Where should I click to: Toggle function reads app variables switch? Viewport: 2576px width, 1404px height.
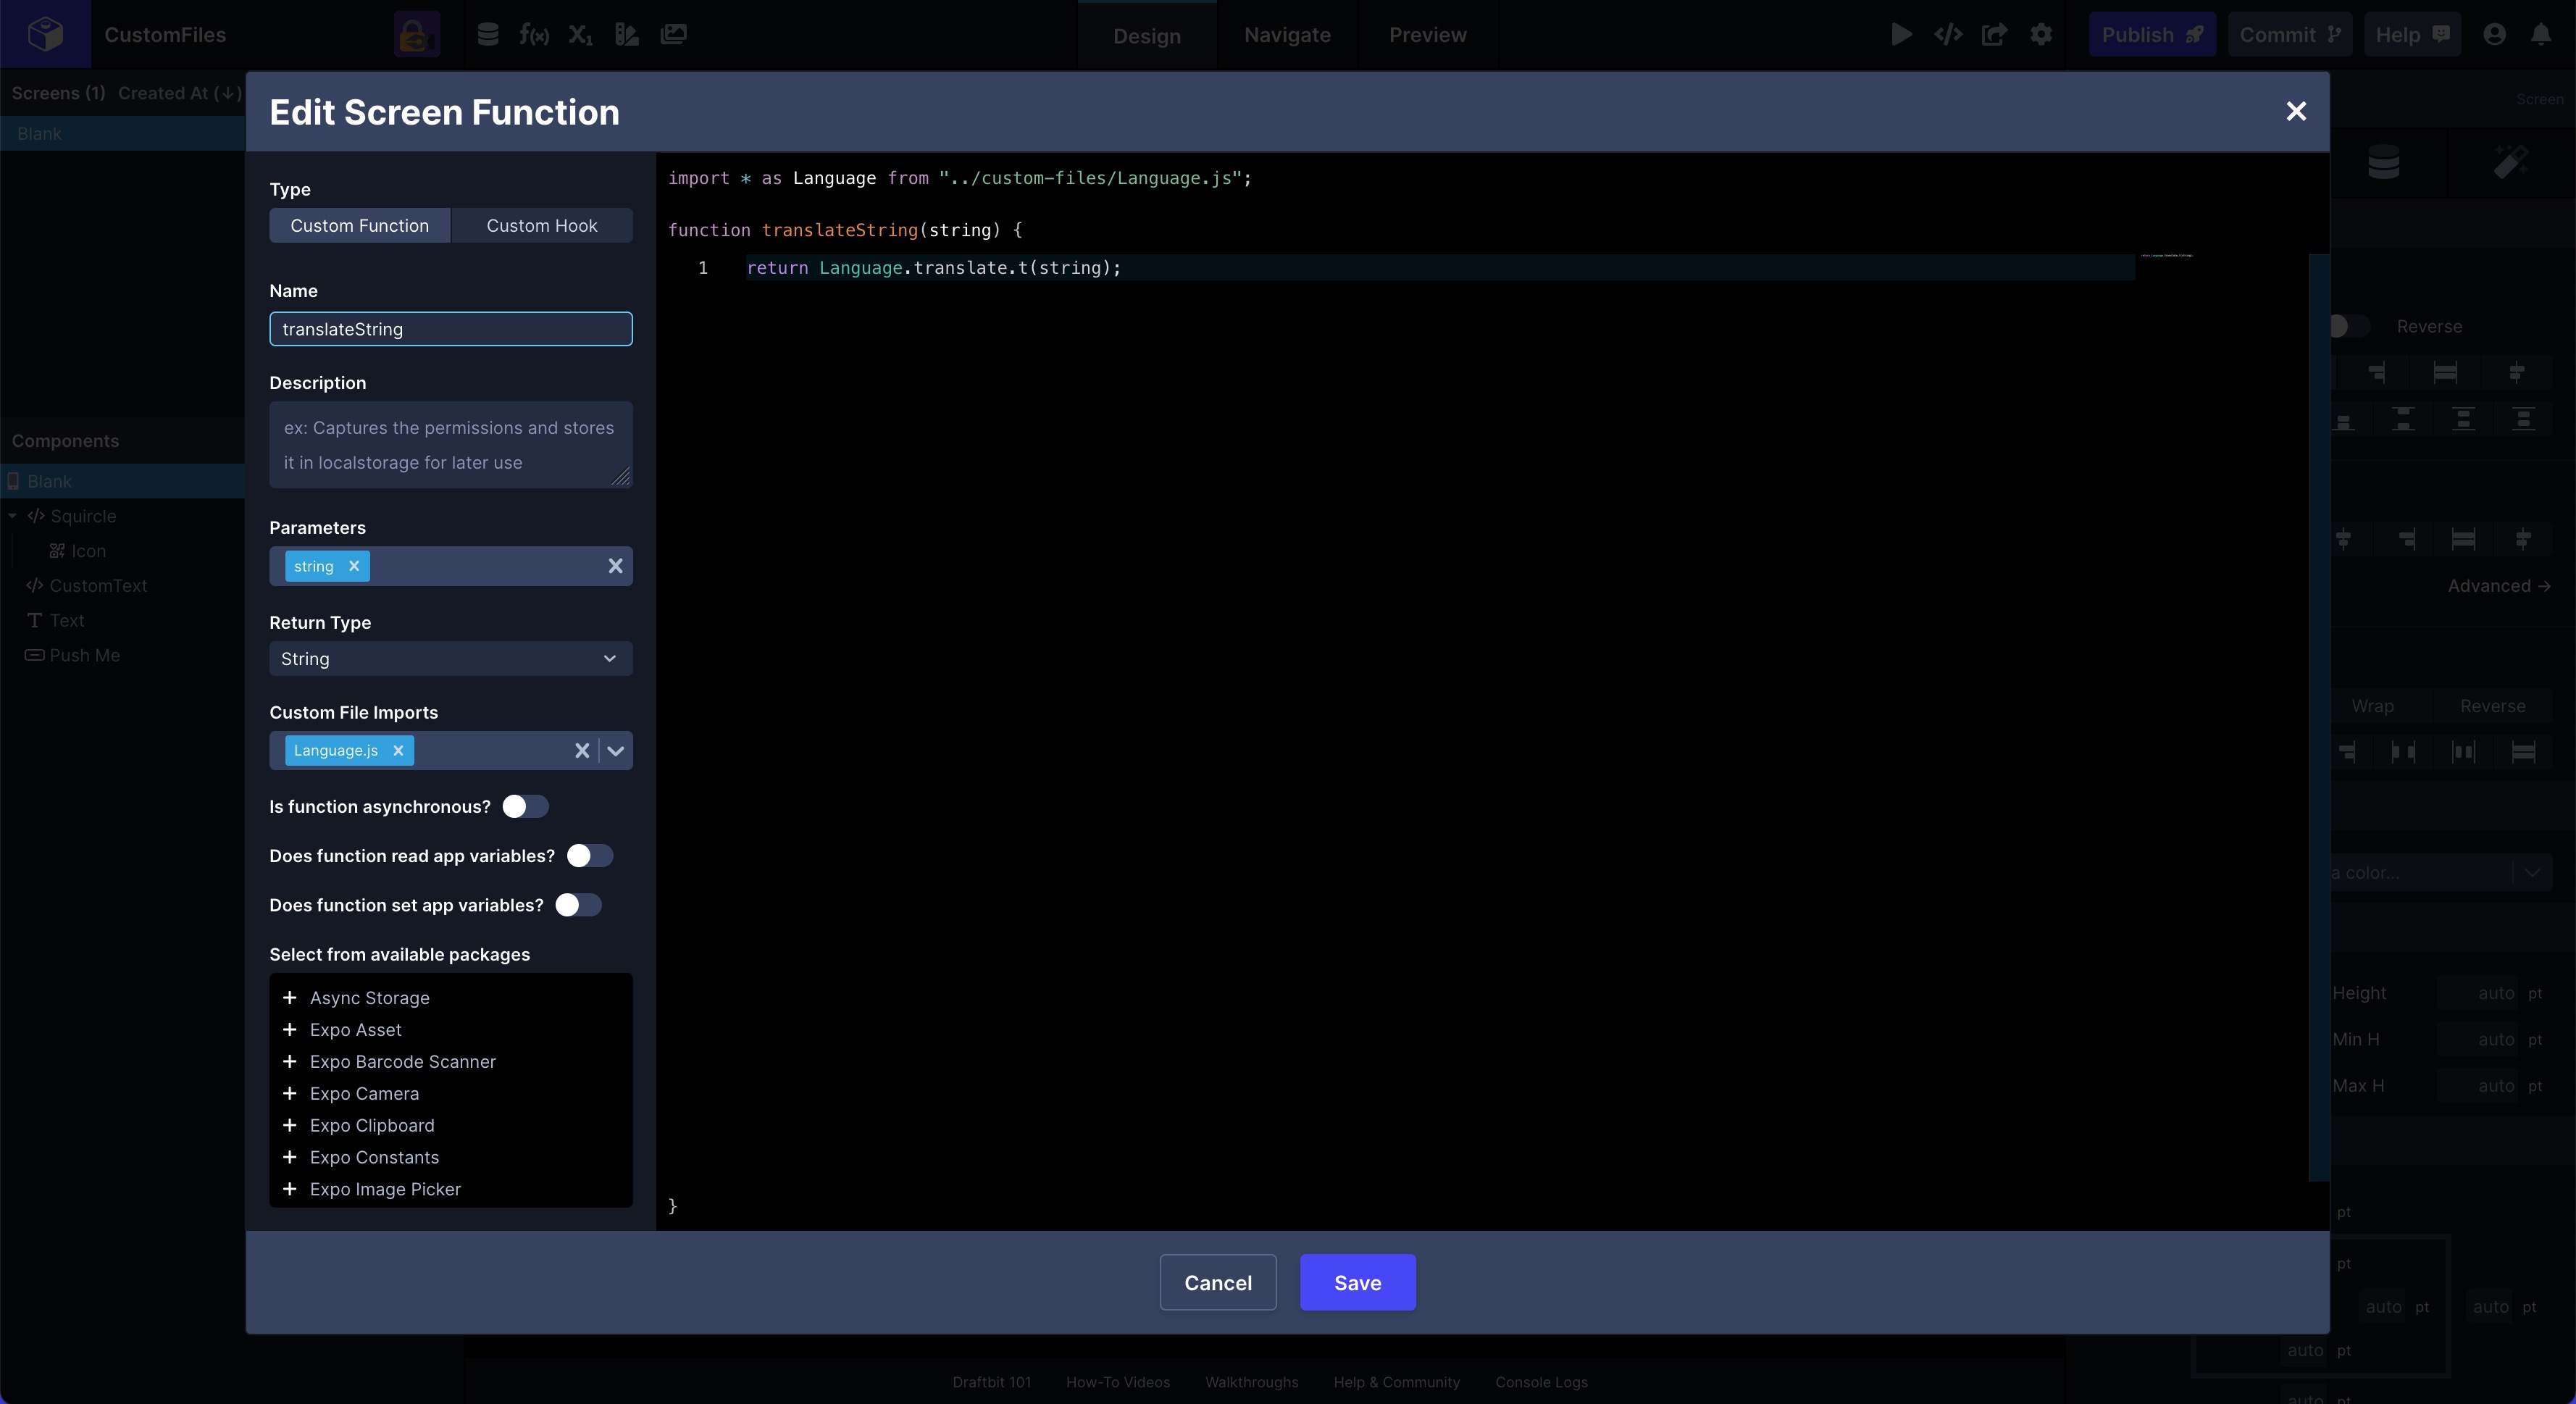click(590, 855)
